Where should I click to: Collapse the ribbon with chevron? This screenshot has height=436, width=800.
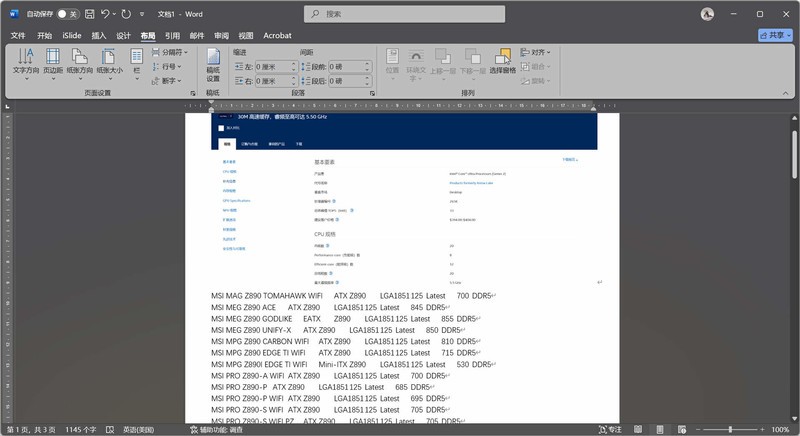click(785, 93)
